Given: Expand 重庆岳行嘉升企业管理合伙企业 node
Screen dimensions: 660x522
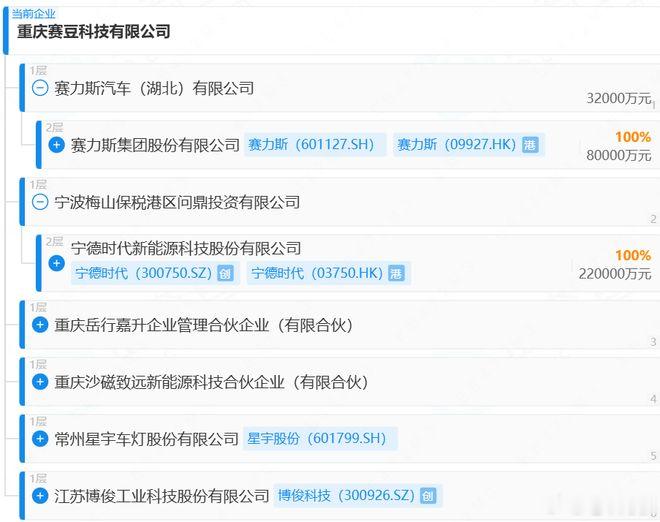Looking at the screenshot, I should point(40,325).
